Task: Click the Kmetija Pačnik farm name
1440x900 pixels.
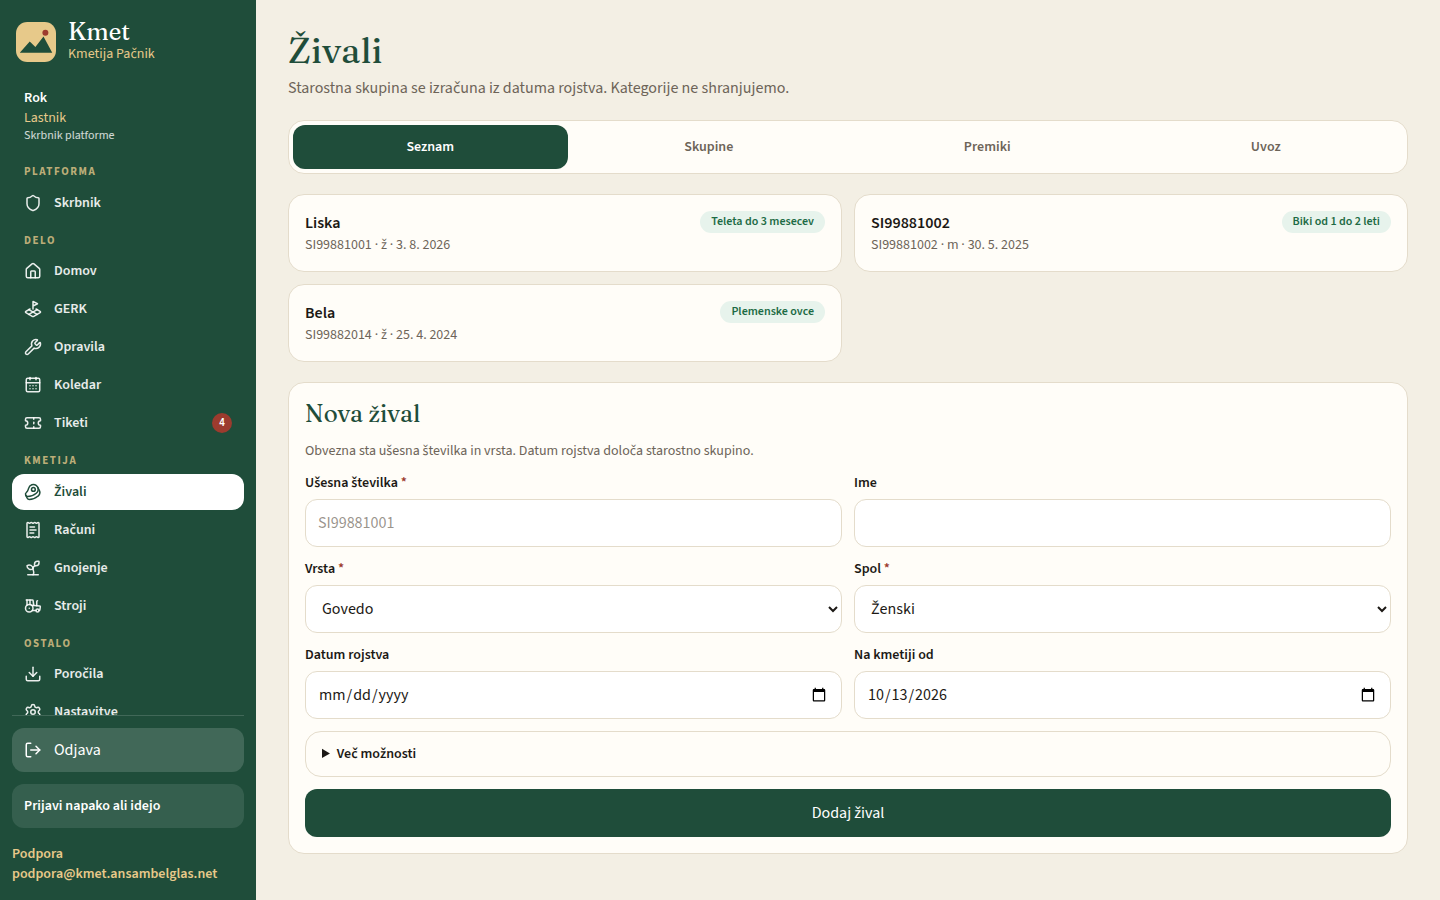Action: (111, 54)
